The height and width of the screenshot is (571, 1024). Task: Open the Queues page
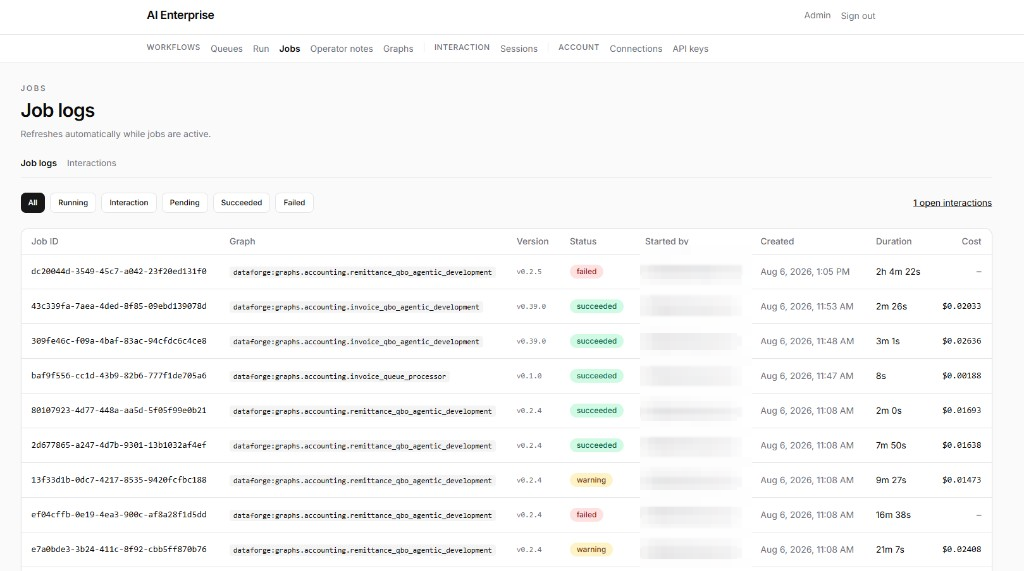(226, 49)
